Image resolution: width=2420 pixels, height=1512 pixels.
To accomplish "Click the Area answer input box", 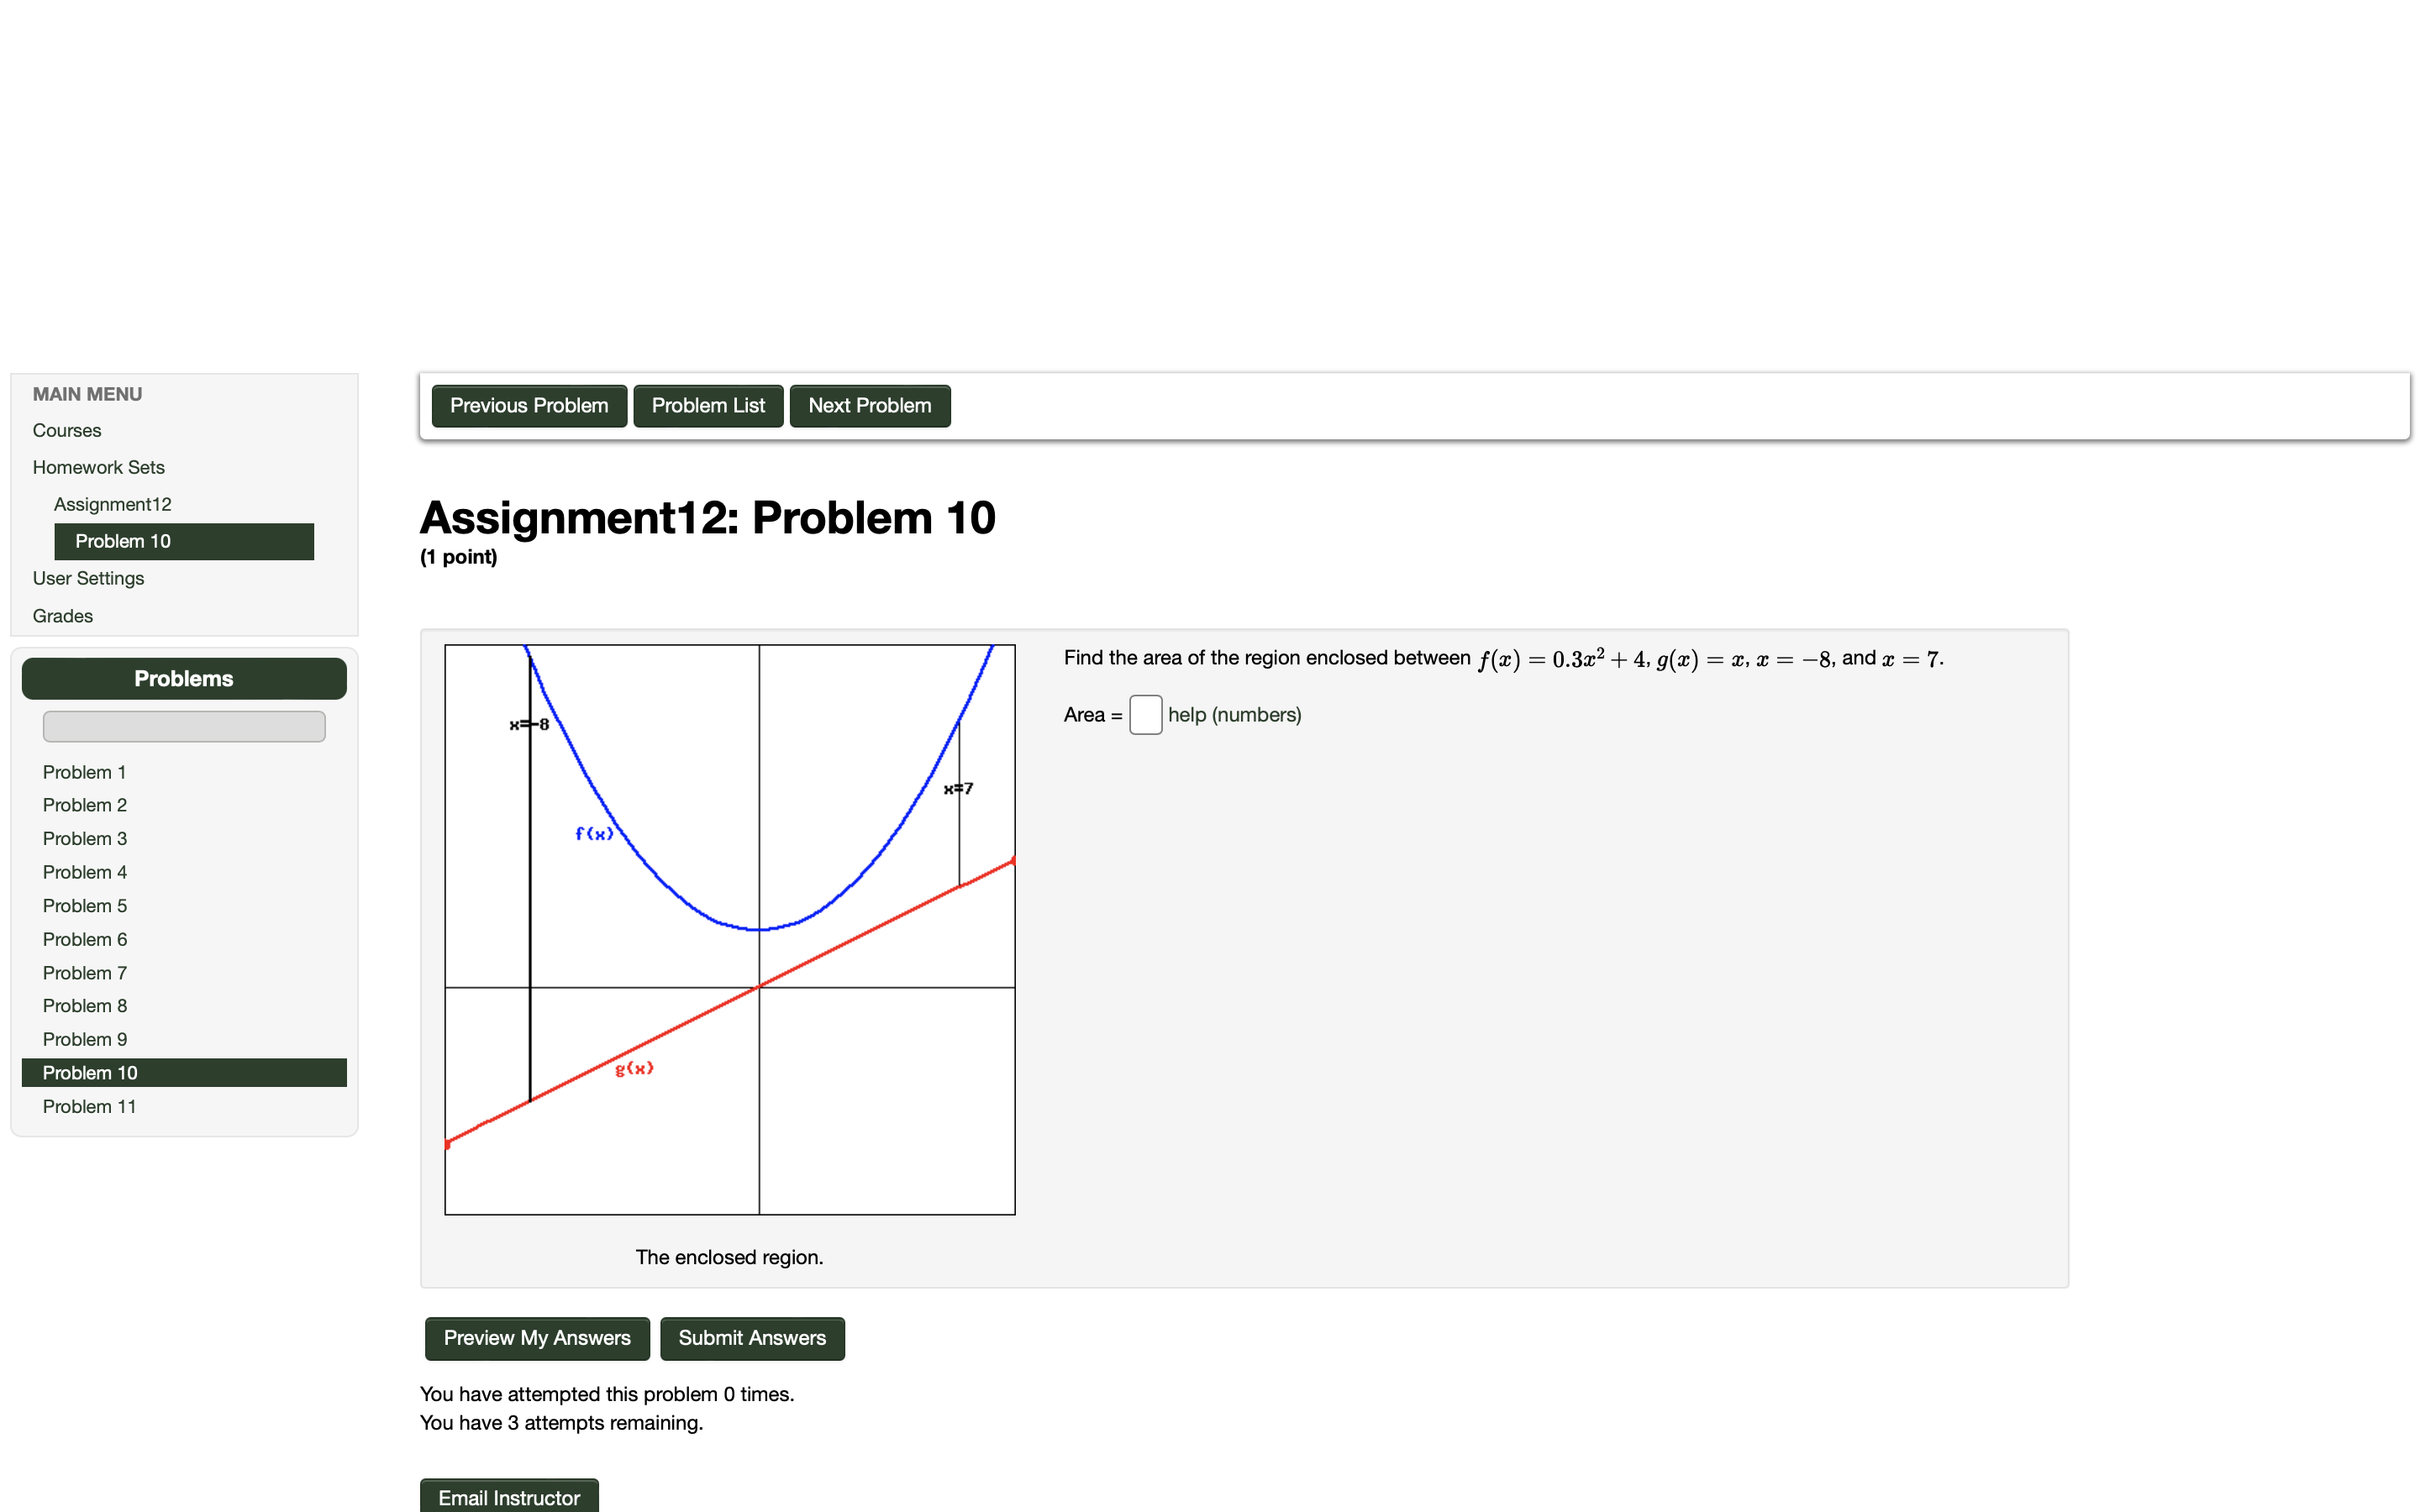I will [1145, 715].
